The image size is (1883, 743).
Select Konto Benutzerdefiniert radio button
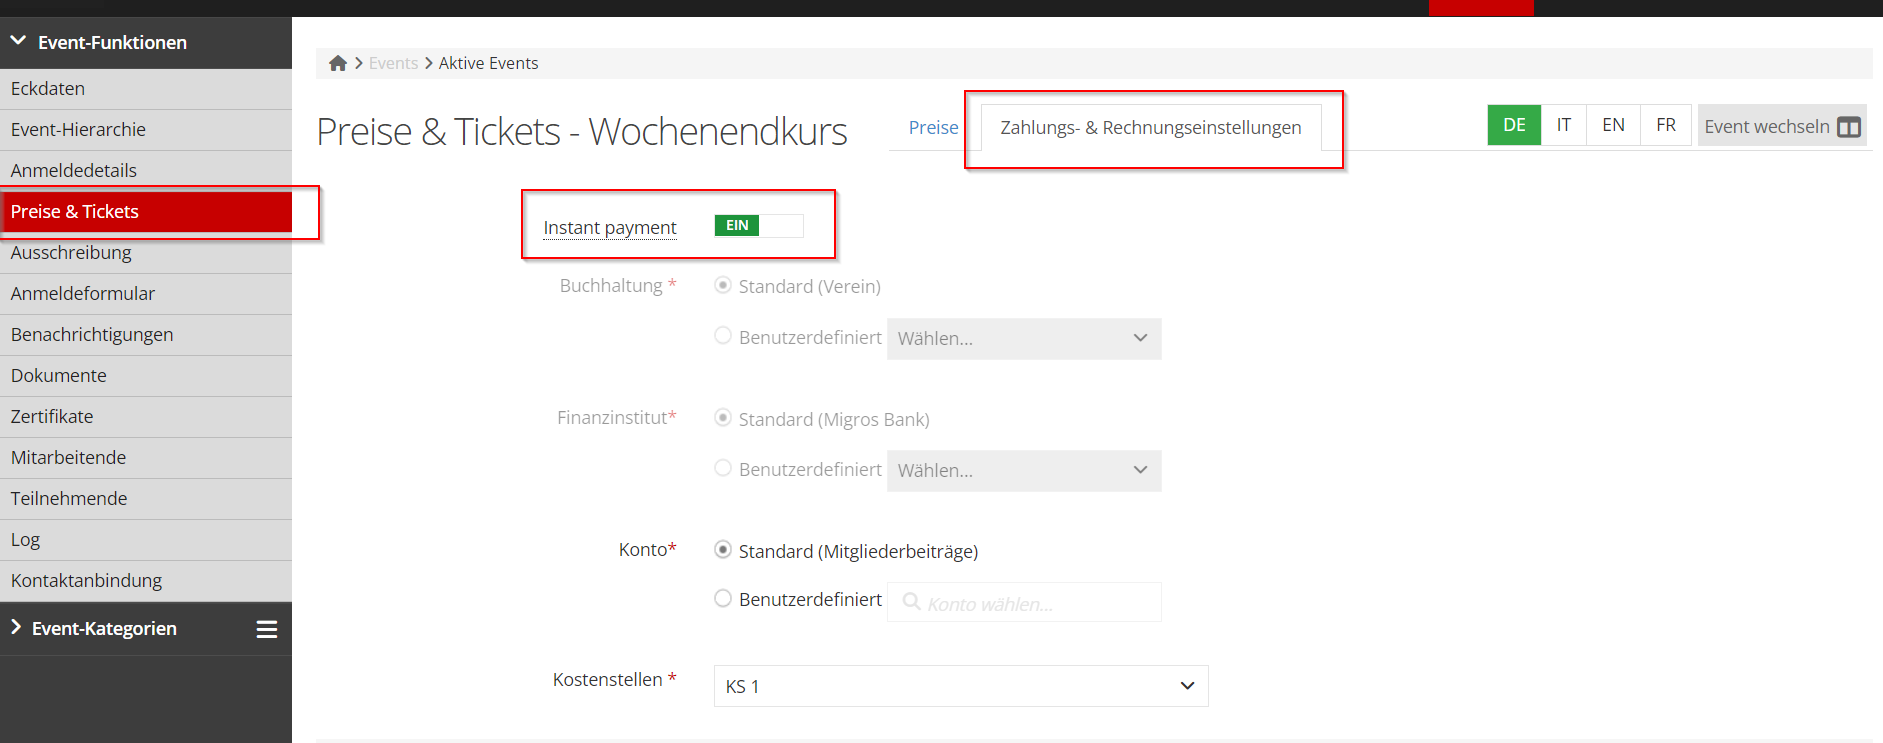click(x=723, y=598)
